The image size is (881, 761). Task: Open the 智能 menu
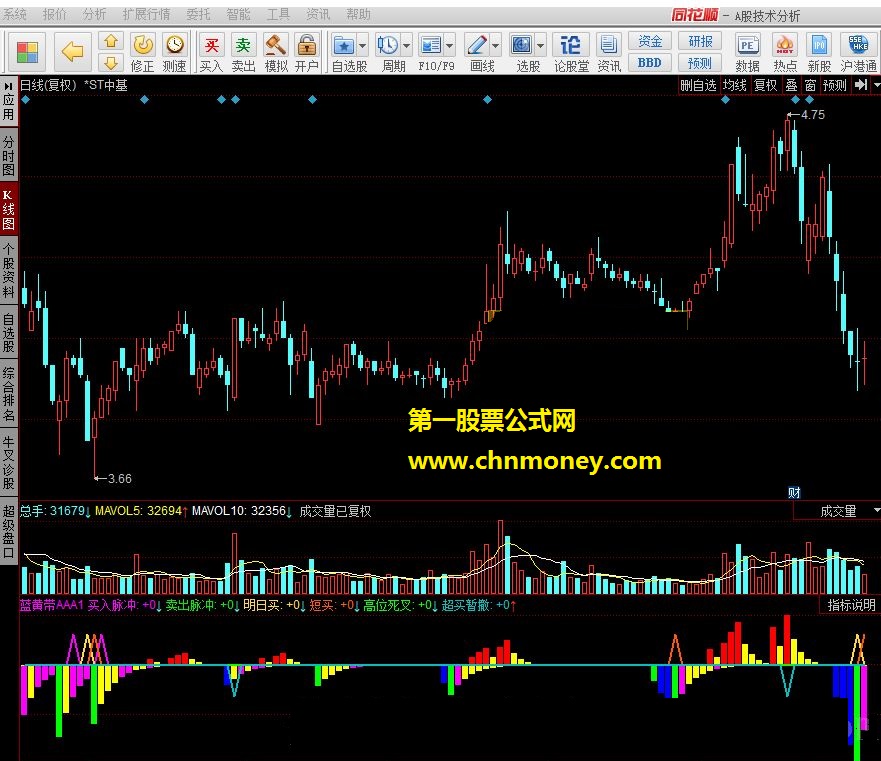click(238, 14)
